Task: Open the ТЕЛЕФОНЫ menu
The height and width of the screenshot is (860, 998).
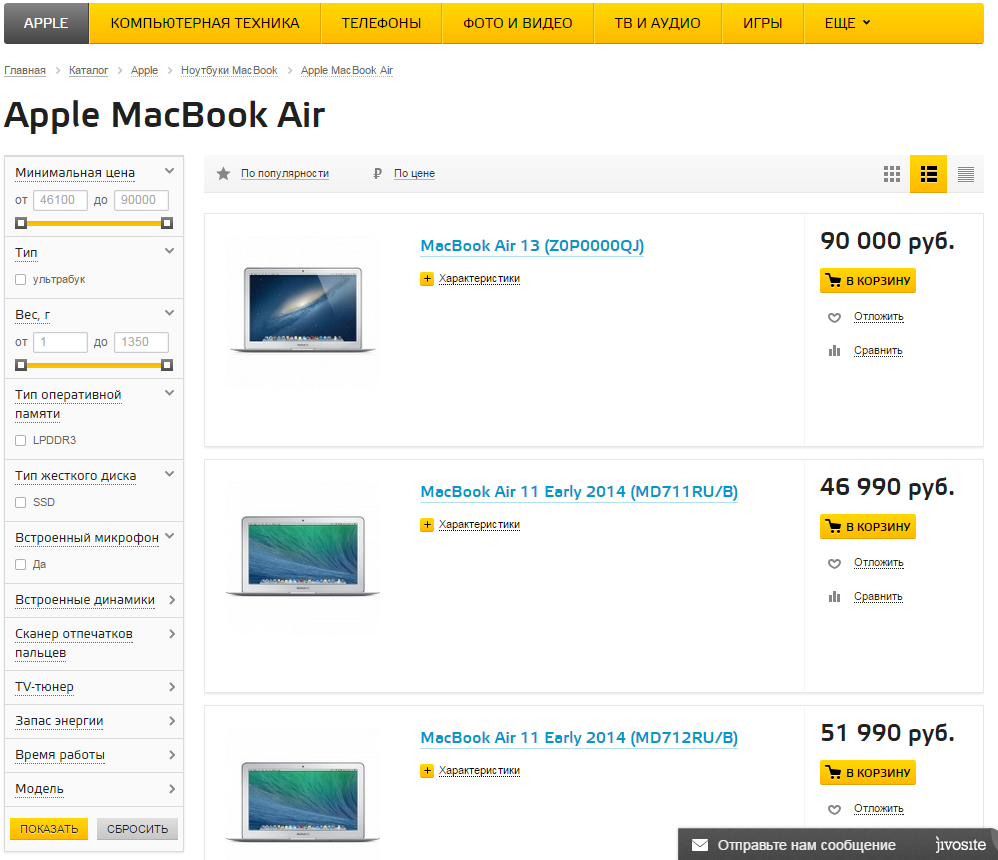Action: click(381, 23)
